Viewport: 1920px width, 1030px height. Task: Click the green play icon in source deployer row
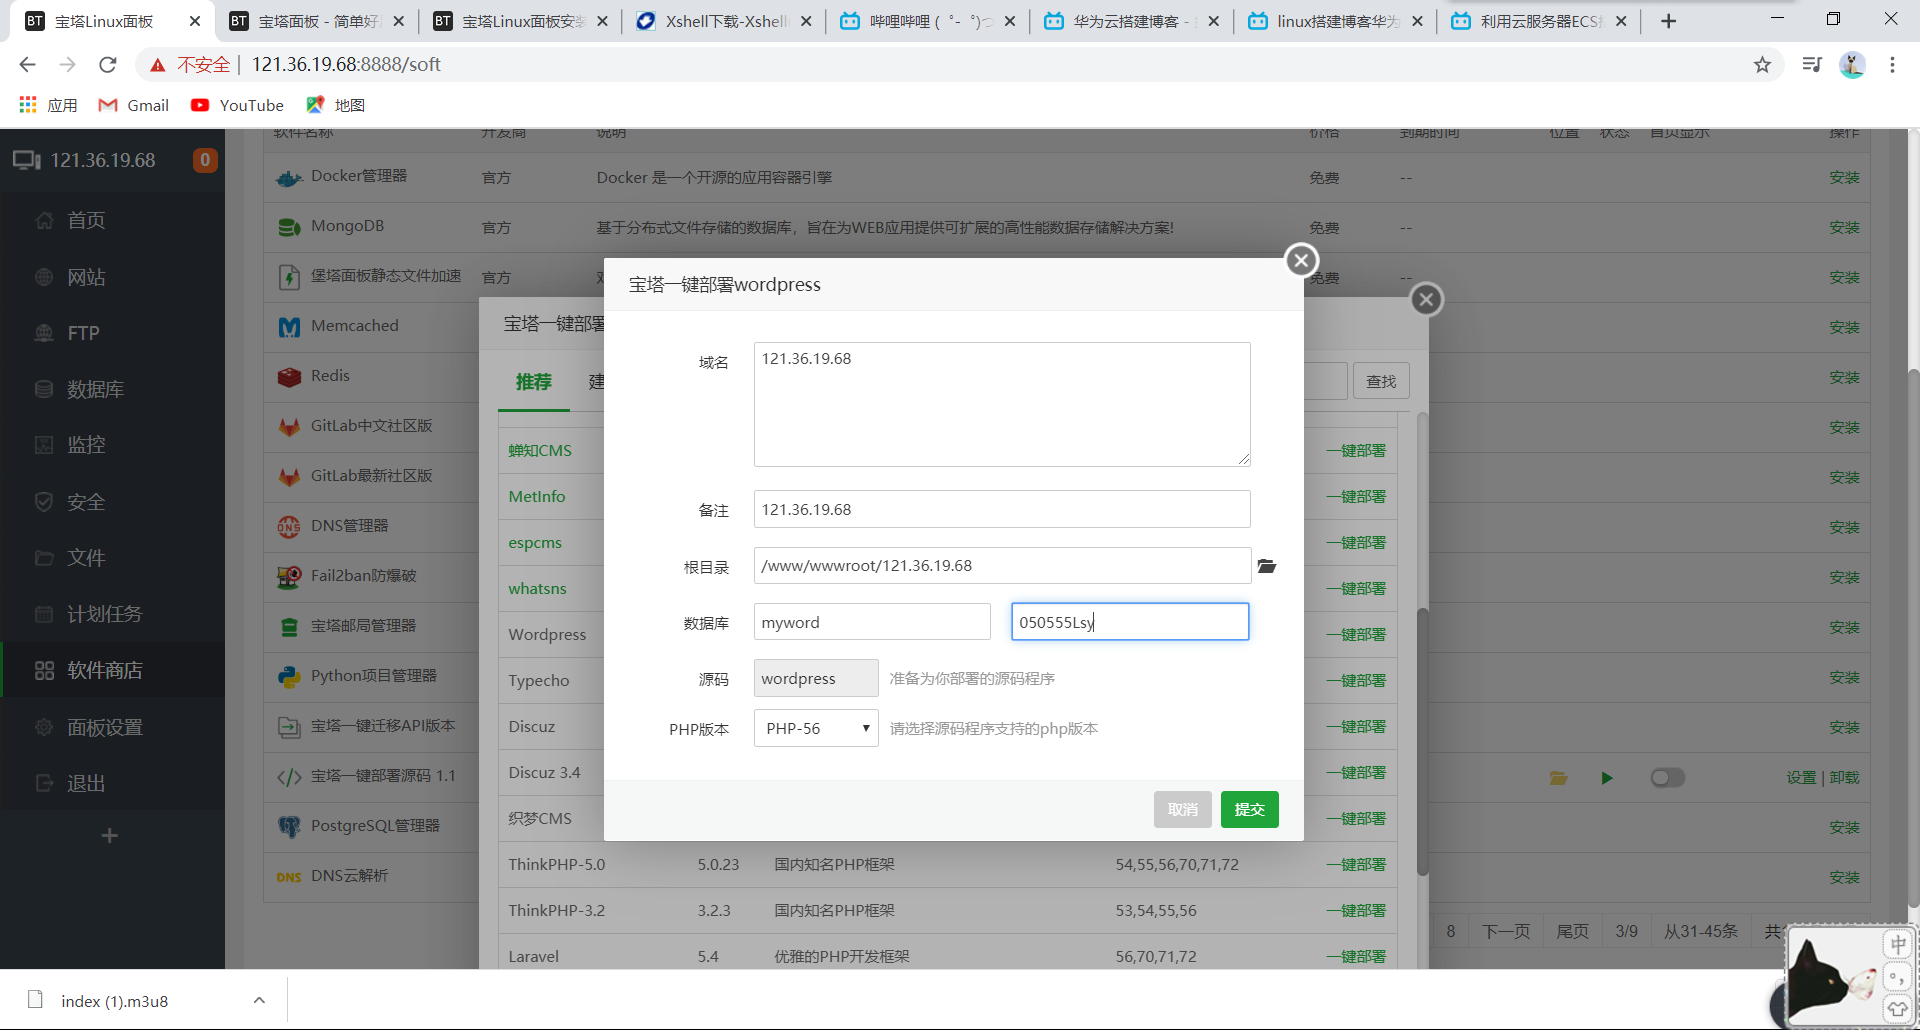click(x=1607, y=778)
